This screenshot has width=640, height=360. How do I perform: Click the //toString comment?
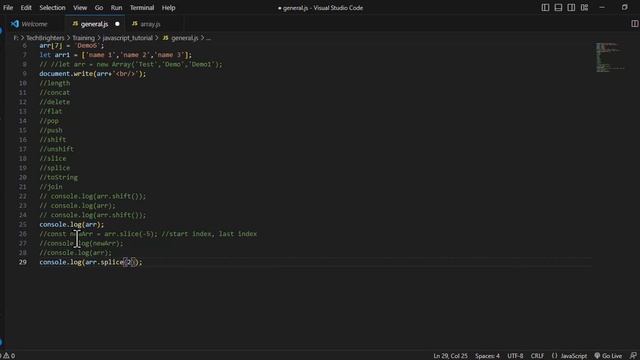point(58,177)
